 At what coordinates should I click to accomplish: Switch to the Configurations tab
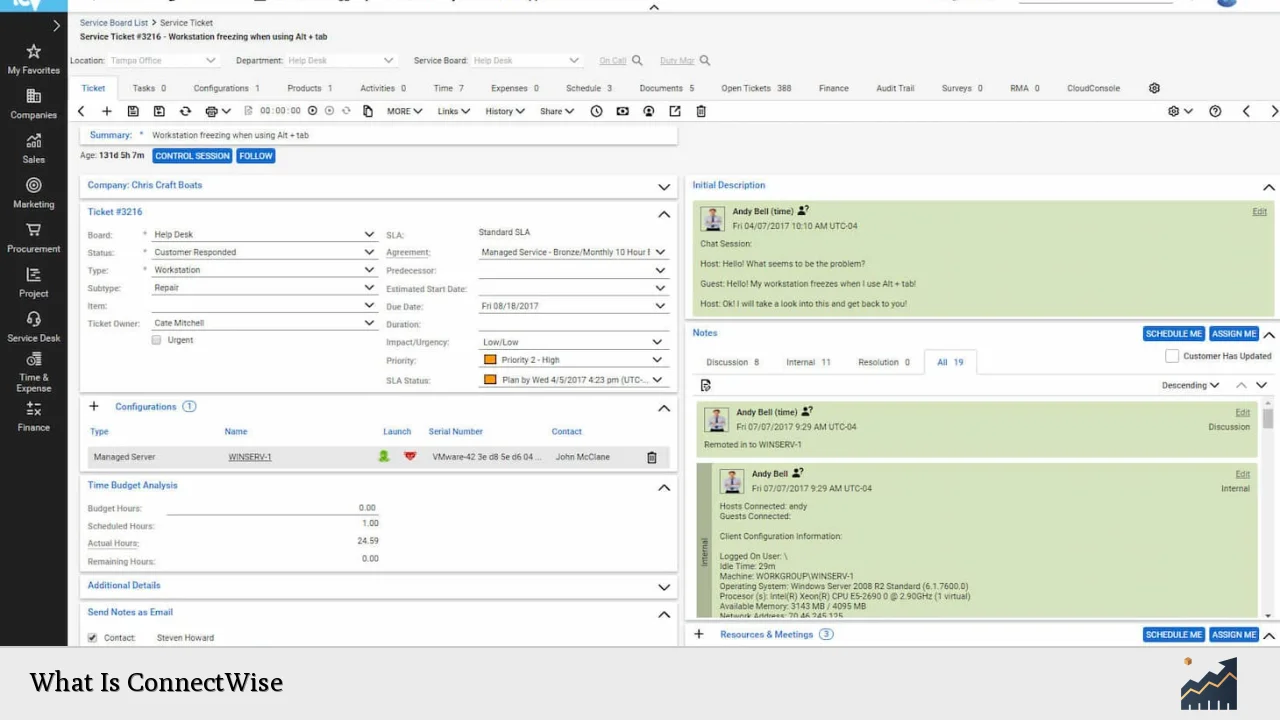click(x=226, y=88)
